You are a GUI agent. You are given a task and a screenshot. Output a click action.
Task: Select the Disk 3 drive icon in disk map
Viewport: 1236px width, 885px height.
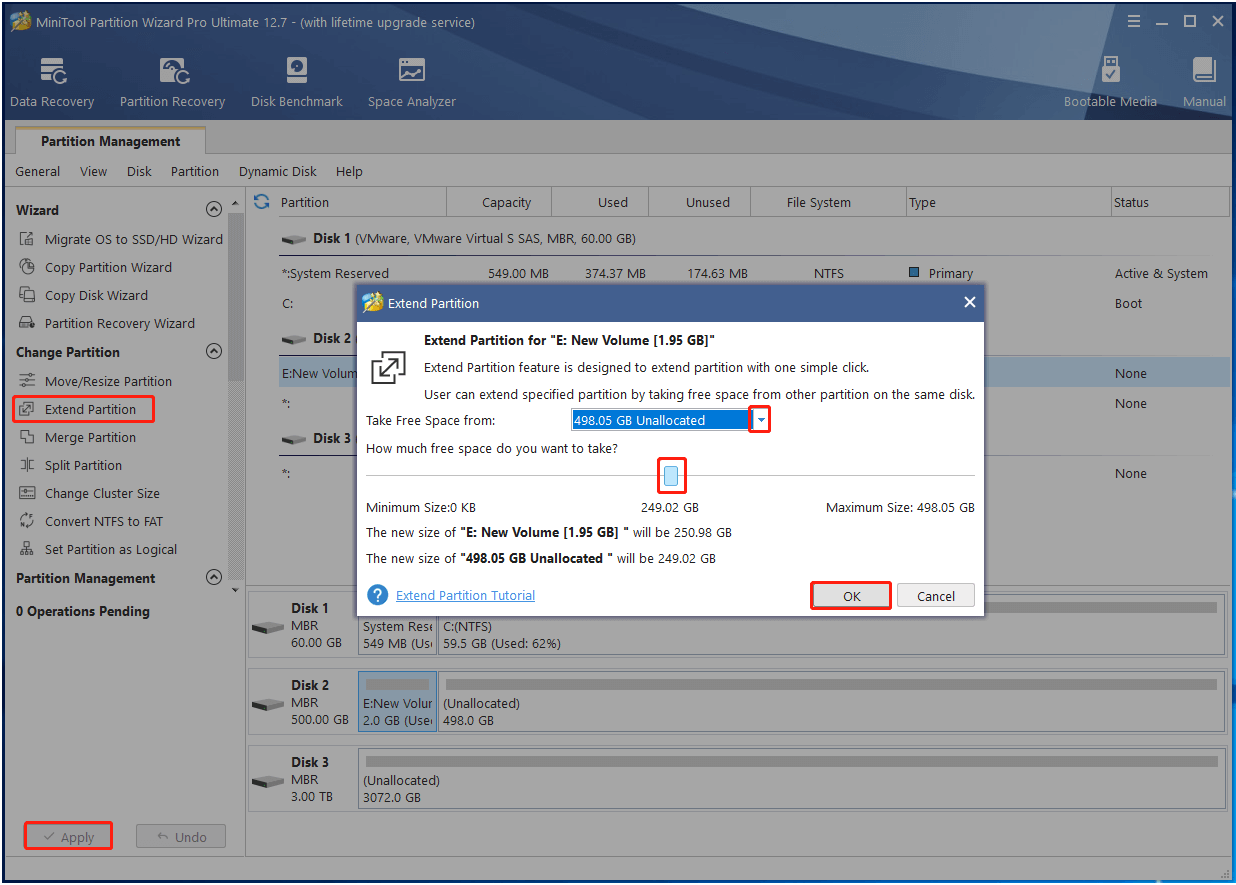click(269, 782)
